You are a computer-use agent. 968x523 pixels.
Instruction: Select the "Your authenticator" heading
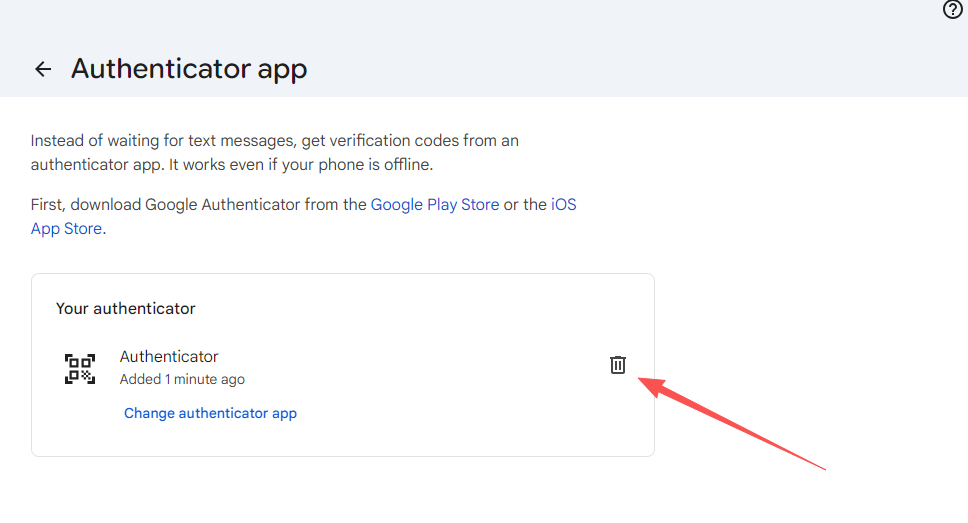pyautogui.click(x=126, y=309)
